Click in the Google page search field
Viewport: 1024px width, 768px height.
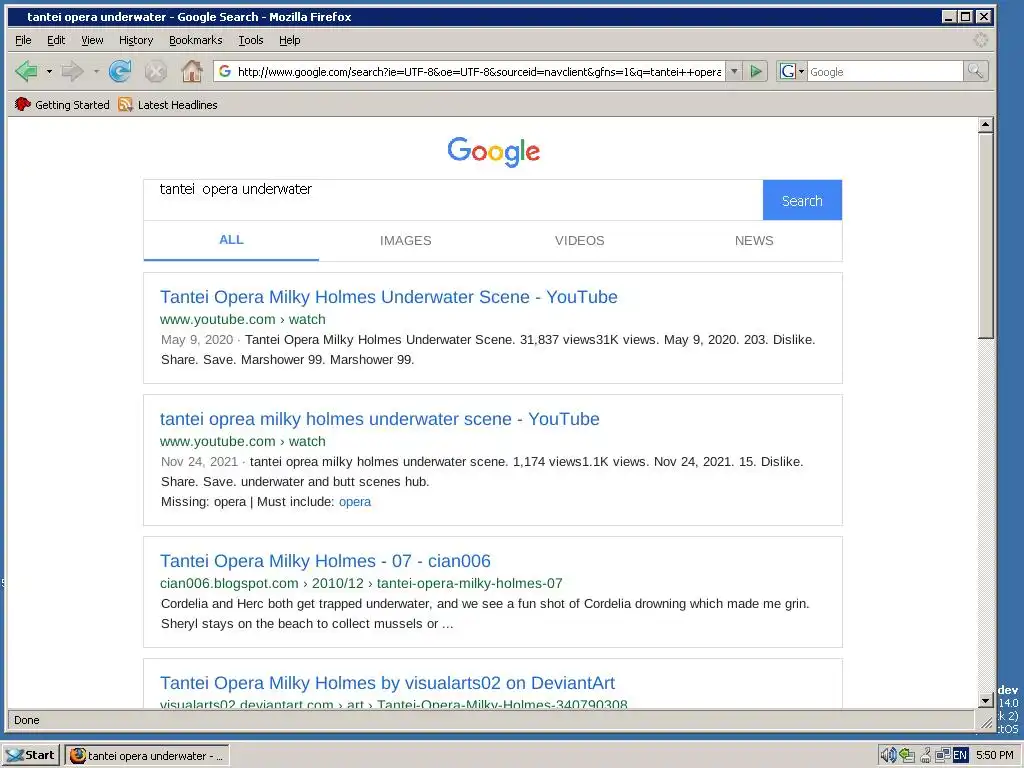453,200
